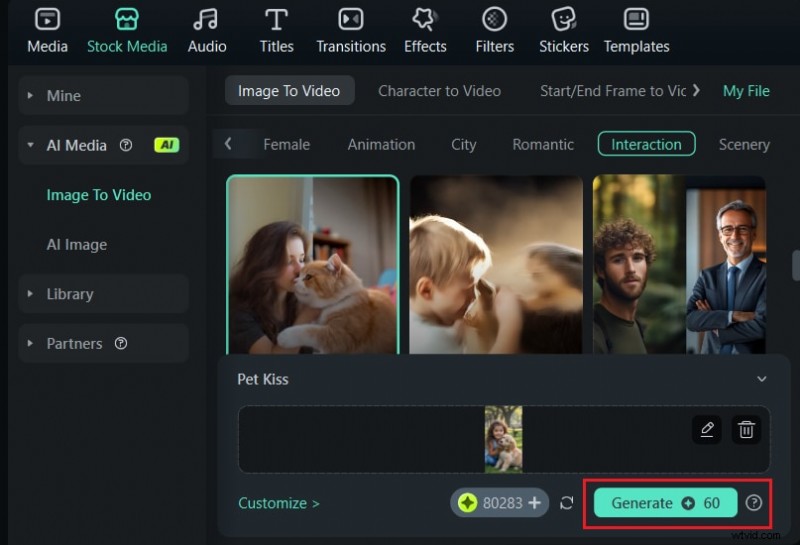Select the Female category
This screenshot has height=545, width=800.
coord(286,144)
